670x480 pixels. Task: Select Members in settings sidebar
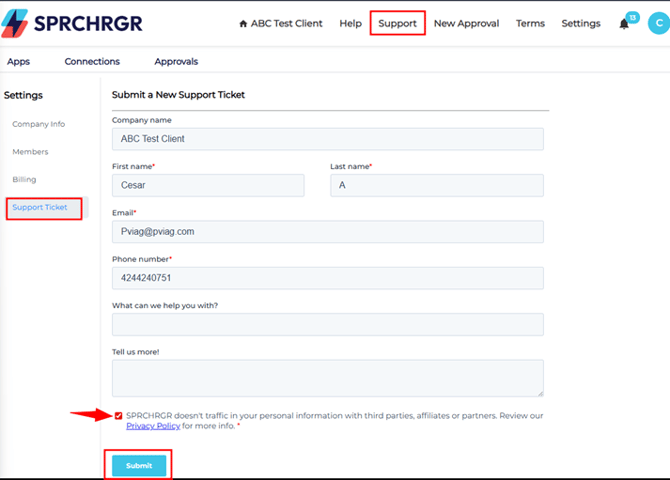coord(30,152)
